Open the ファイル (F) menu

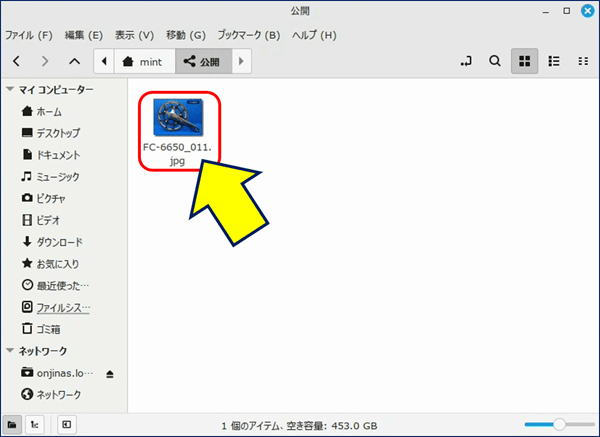coord(29,35)
